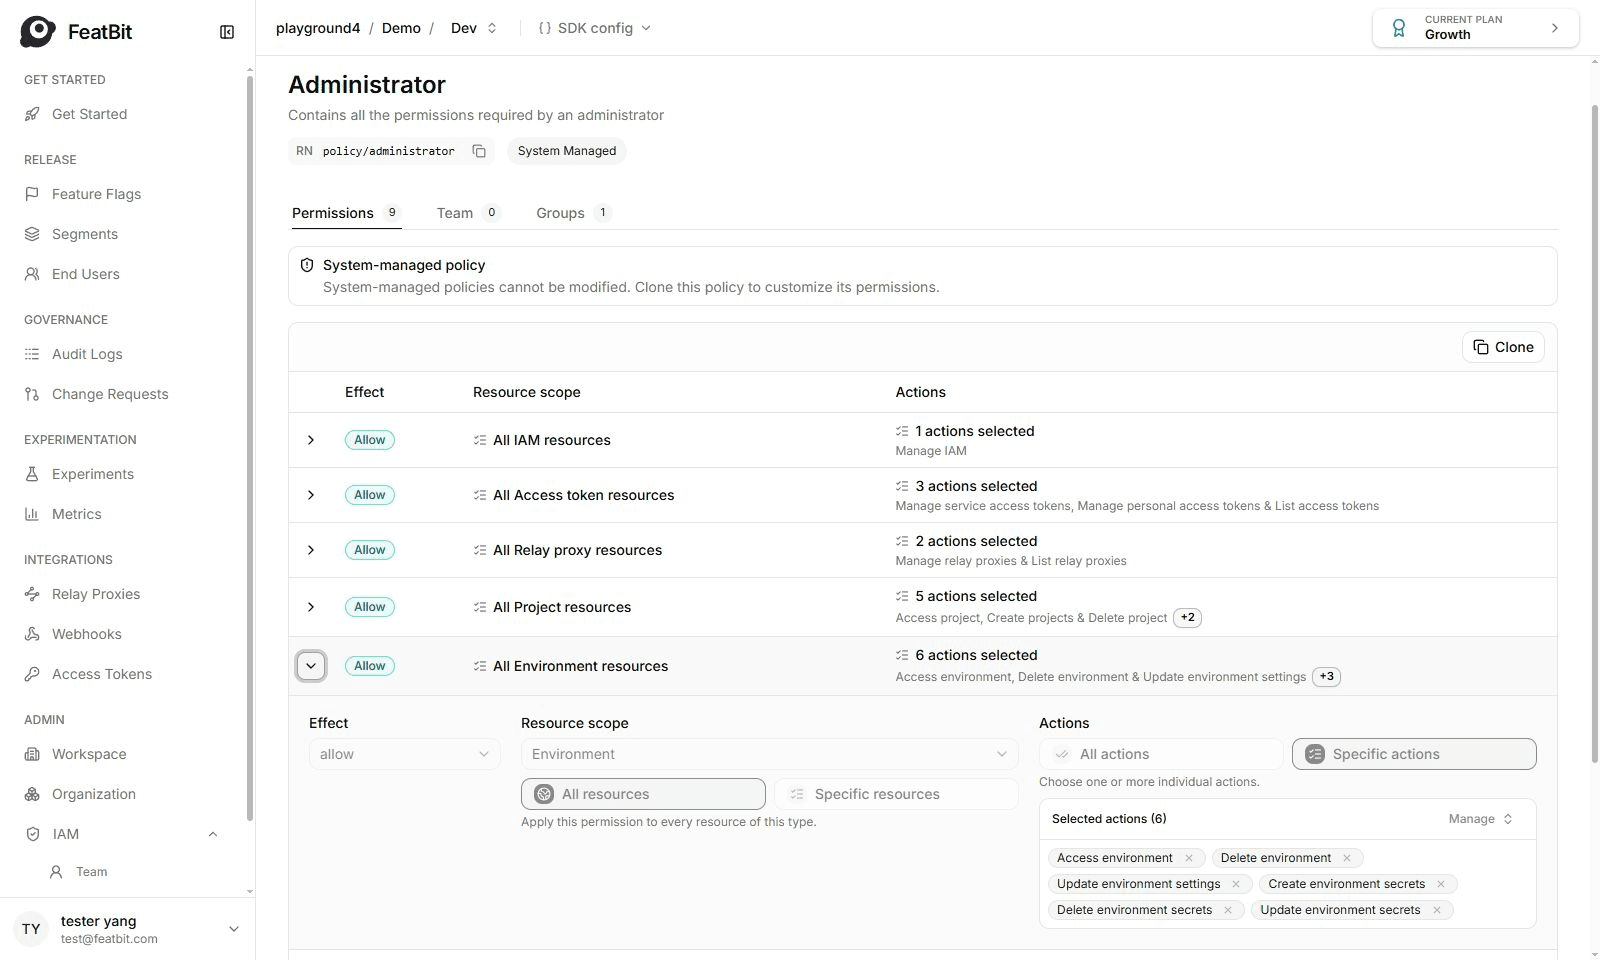Click the Current Plan ribbon icon
The height and width of the screenshot is (960, 1600).
pyautogui.click(x=1399, y=28)
